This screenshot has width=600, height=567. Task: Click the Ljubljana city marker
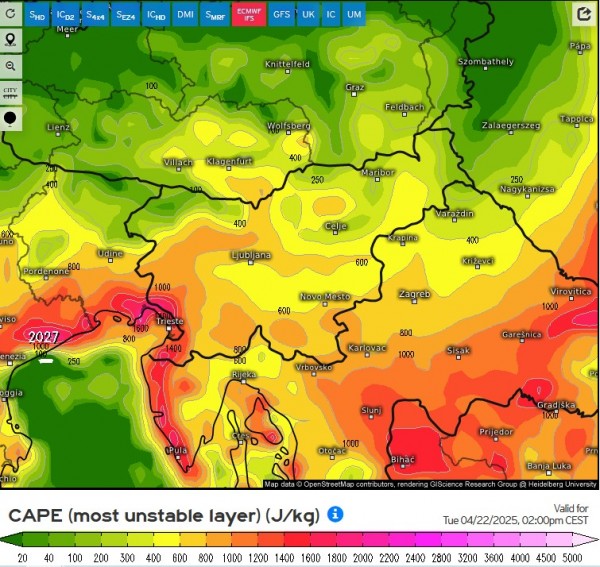tap(251, 262)
